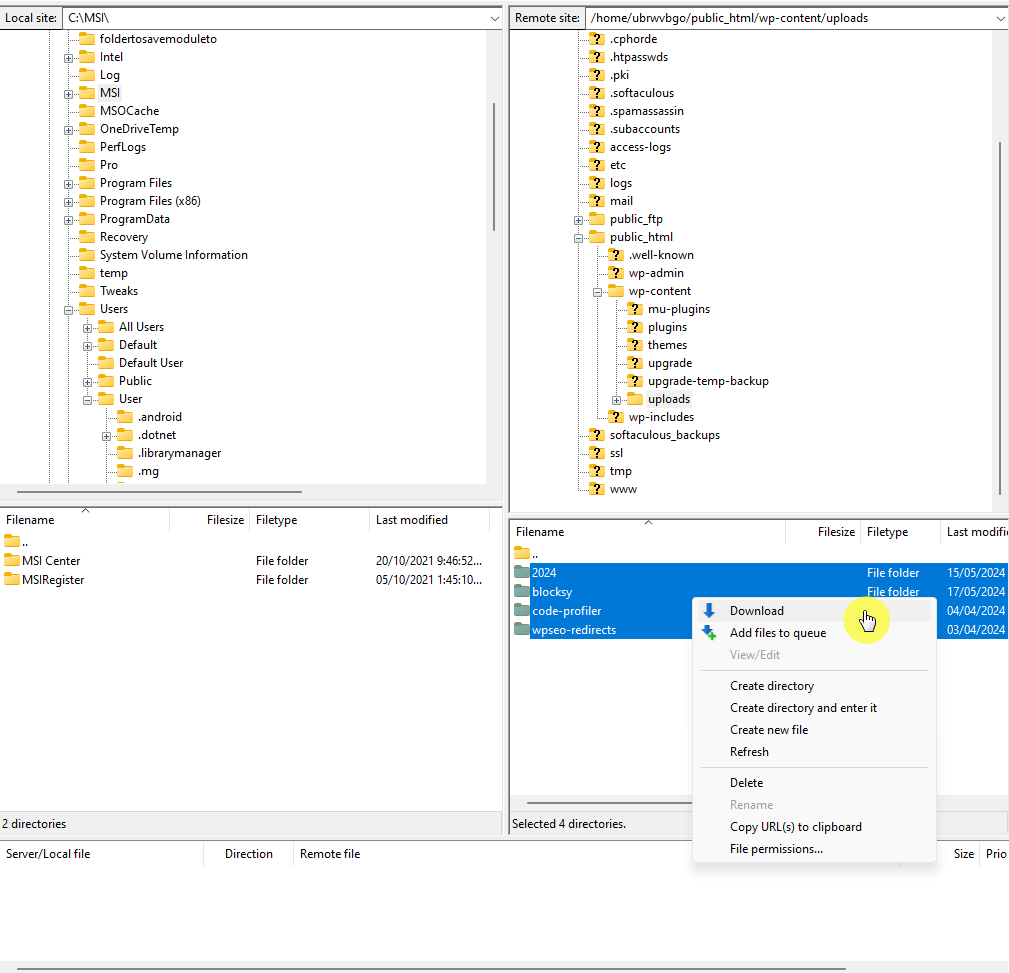The image size is (1009, 973).
Task: Click the upgrade-temp-backup folder icon
Action: [635, 381]
